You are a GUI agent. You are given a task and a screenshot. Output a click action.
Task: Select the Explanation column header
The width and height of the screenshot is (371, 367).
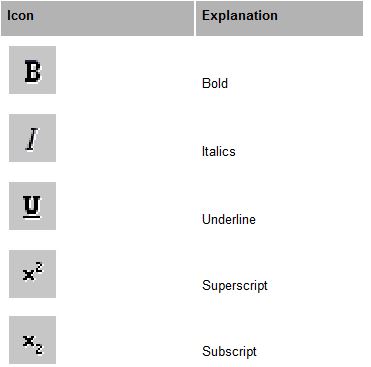tap(240, 16)
